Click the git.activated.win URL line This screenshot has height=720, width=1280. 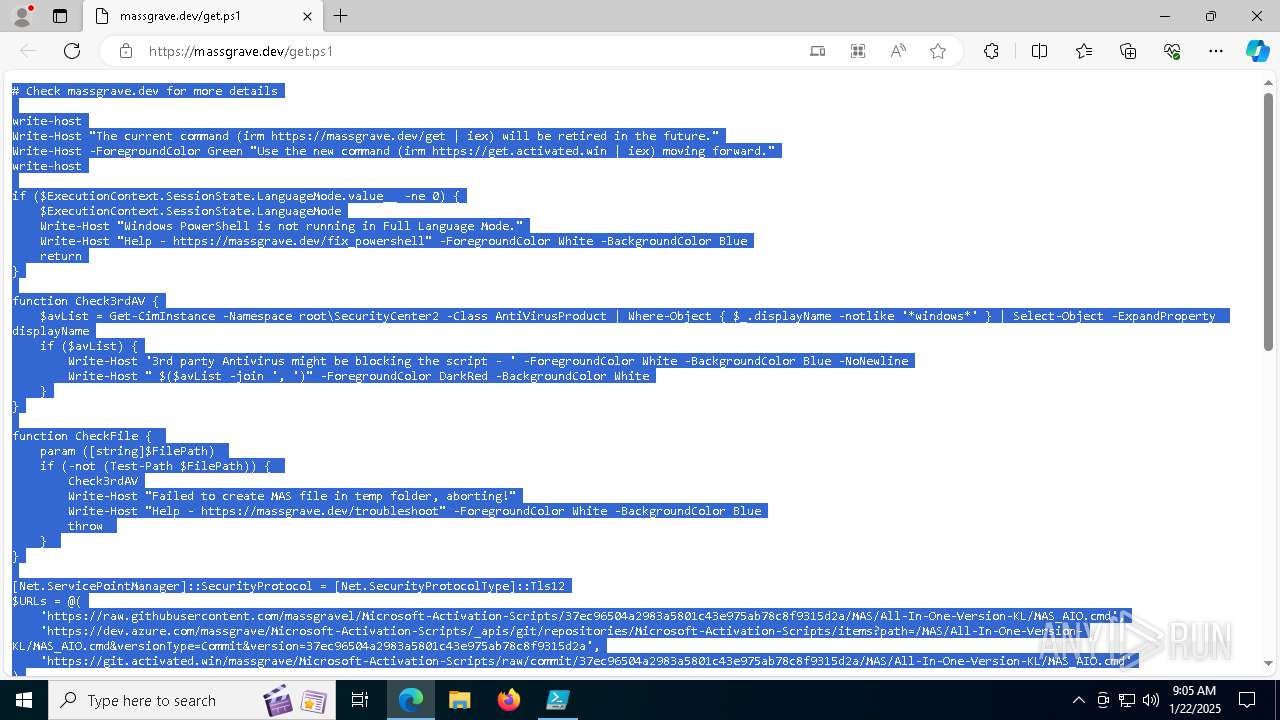click(x=584, y=661)
